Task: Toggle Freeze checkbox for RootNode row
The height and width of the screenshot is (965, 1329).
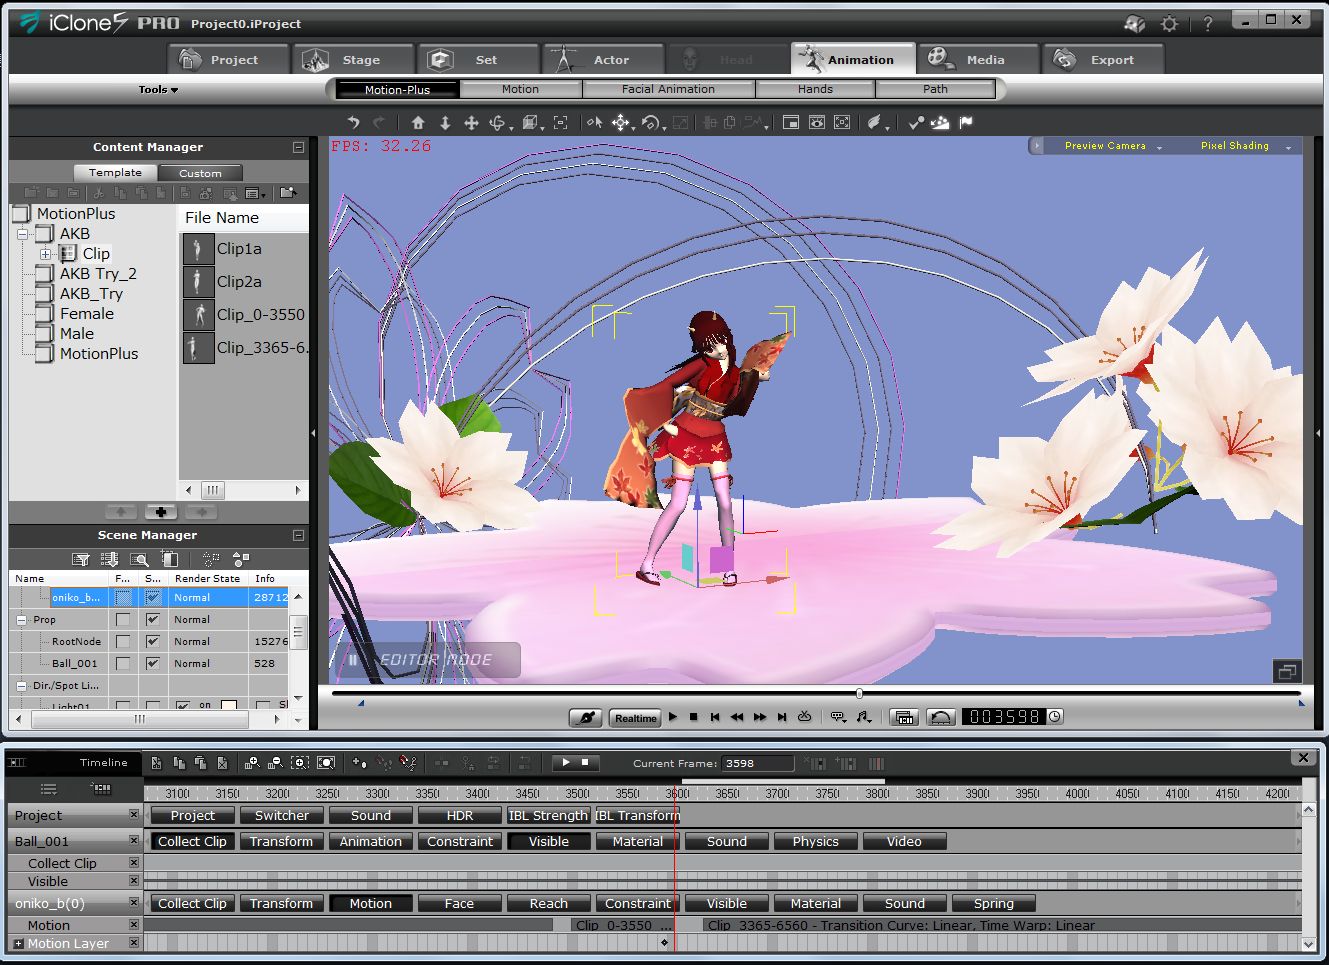Action: pos(123,641)
